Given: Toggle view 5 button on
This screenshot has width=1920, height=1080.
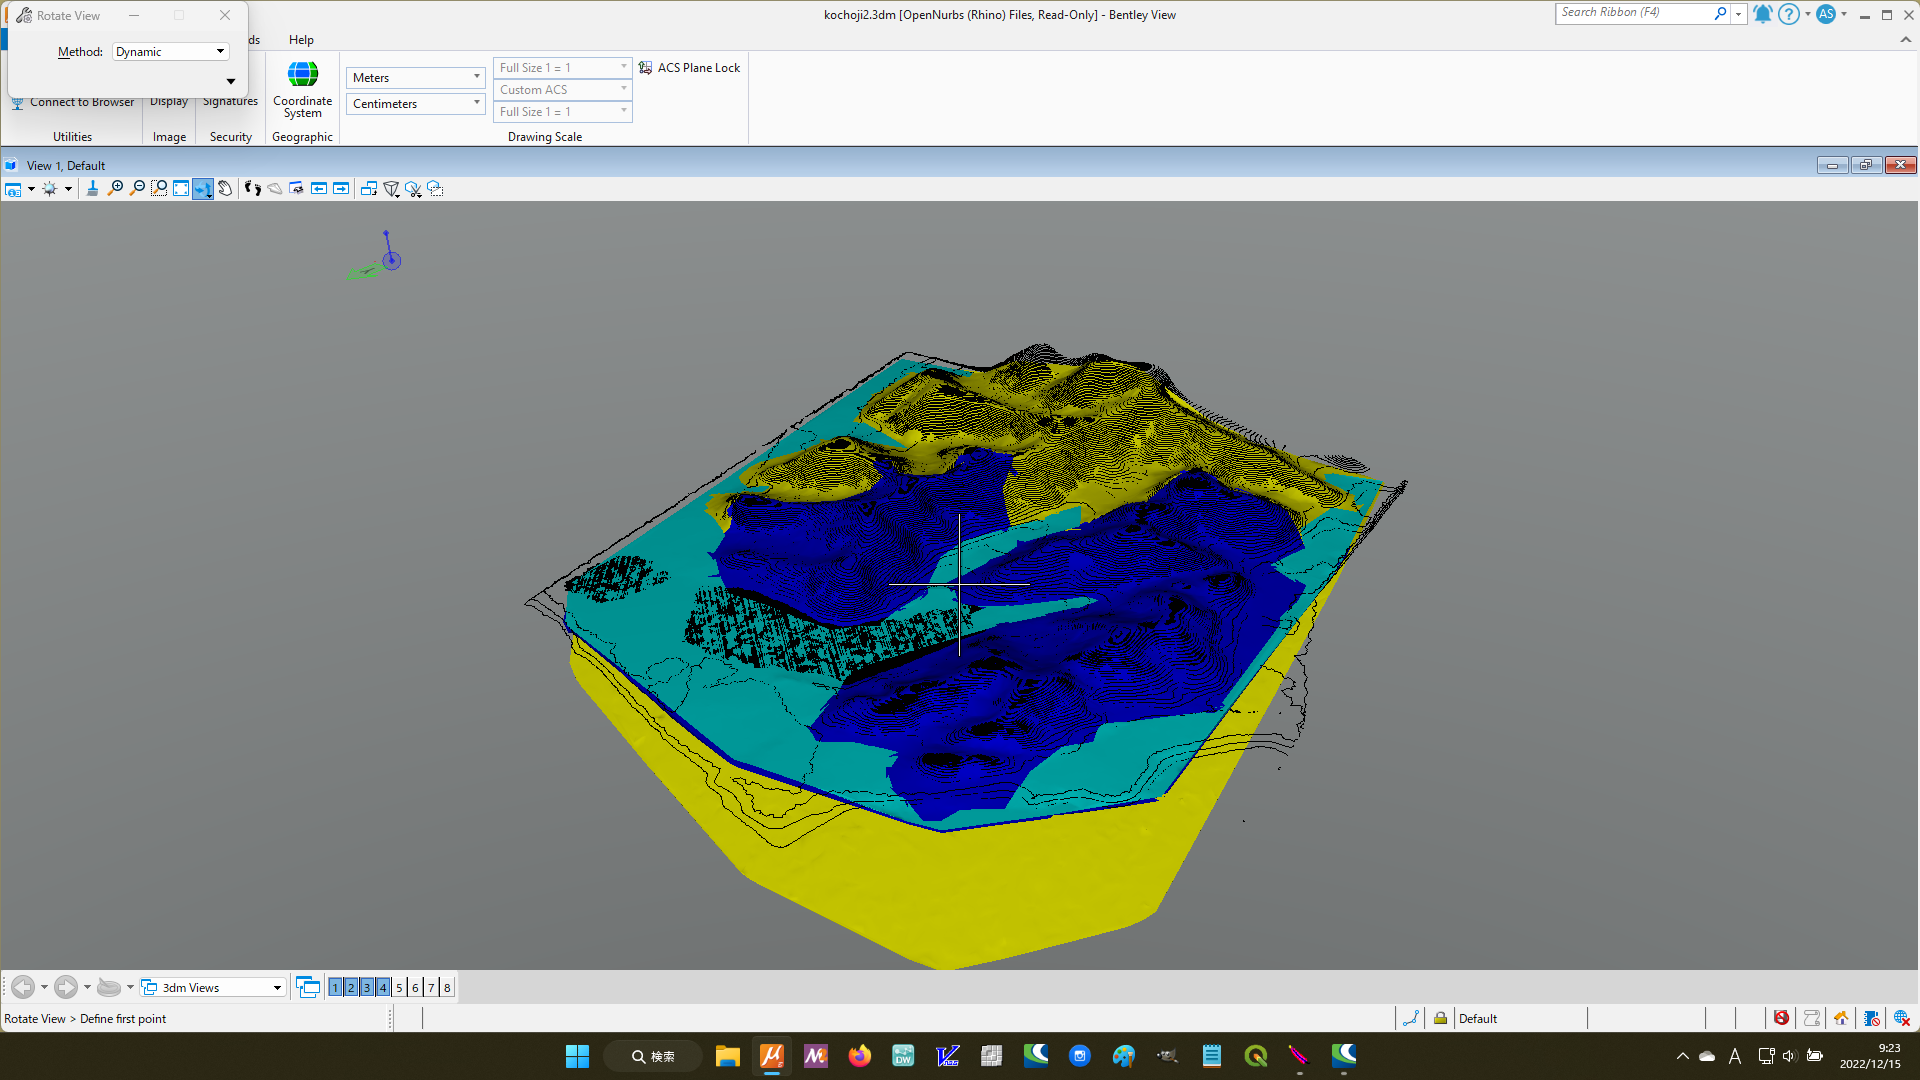Looking at the screenshot, I should tap(399, 988).
